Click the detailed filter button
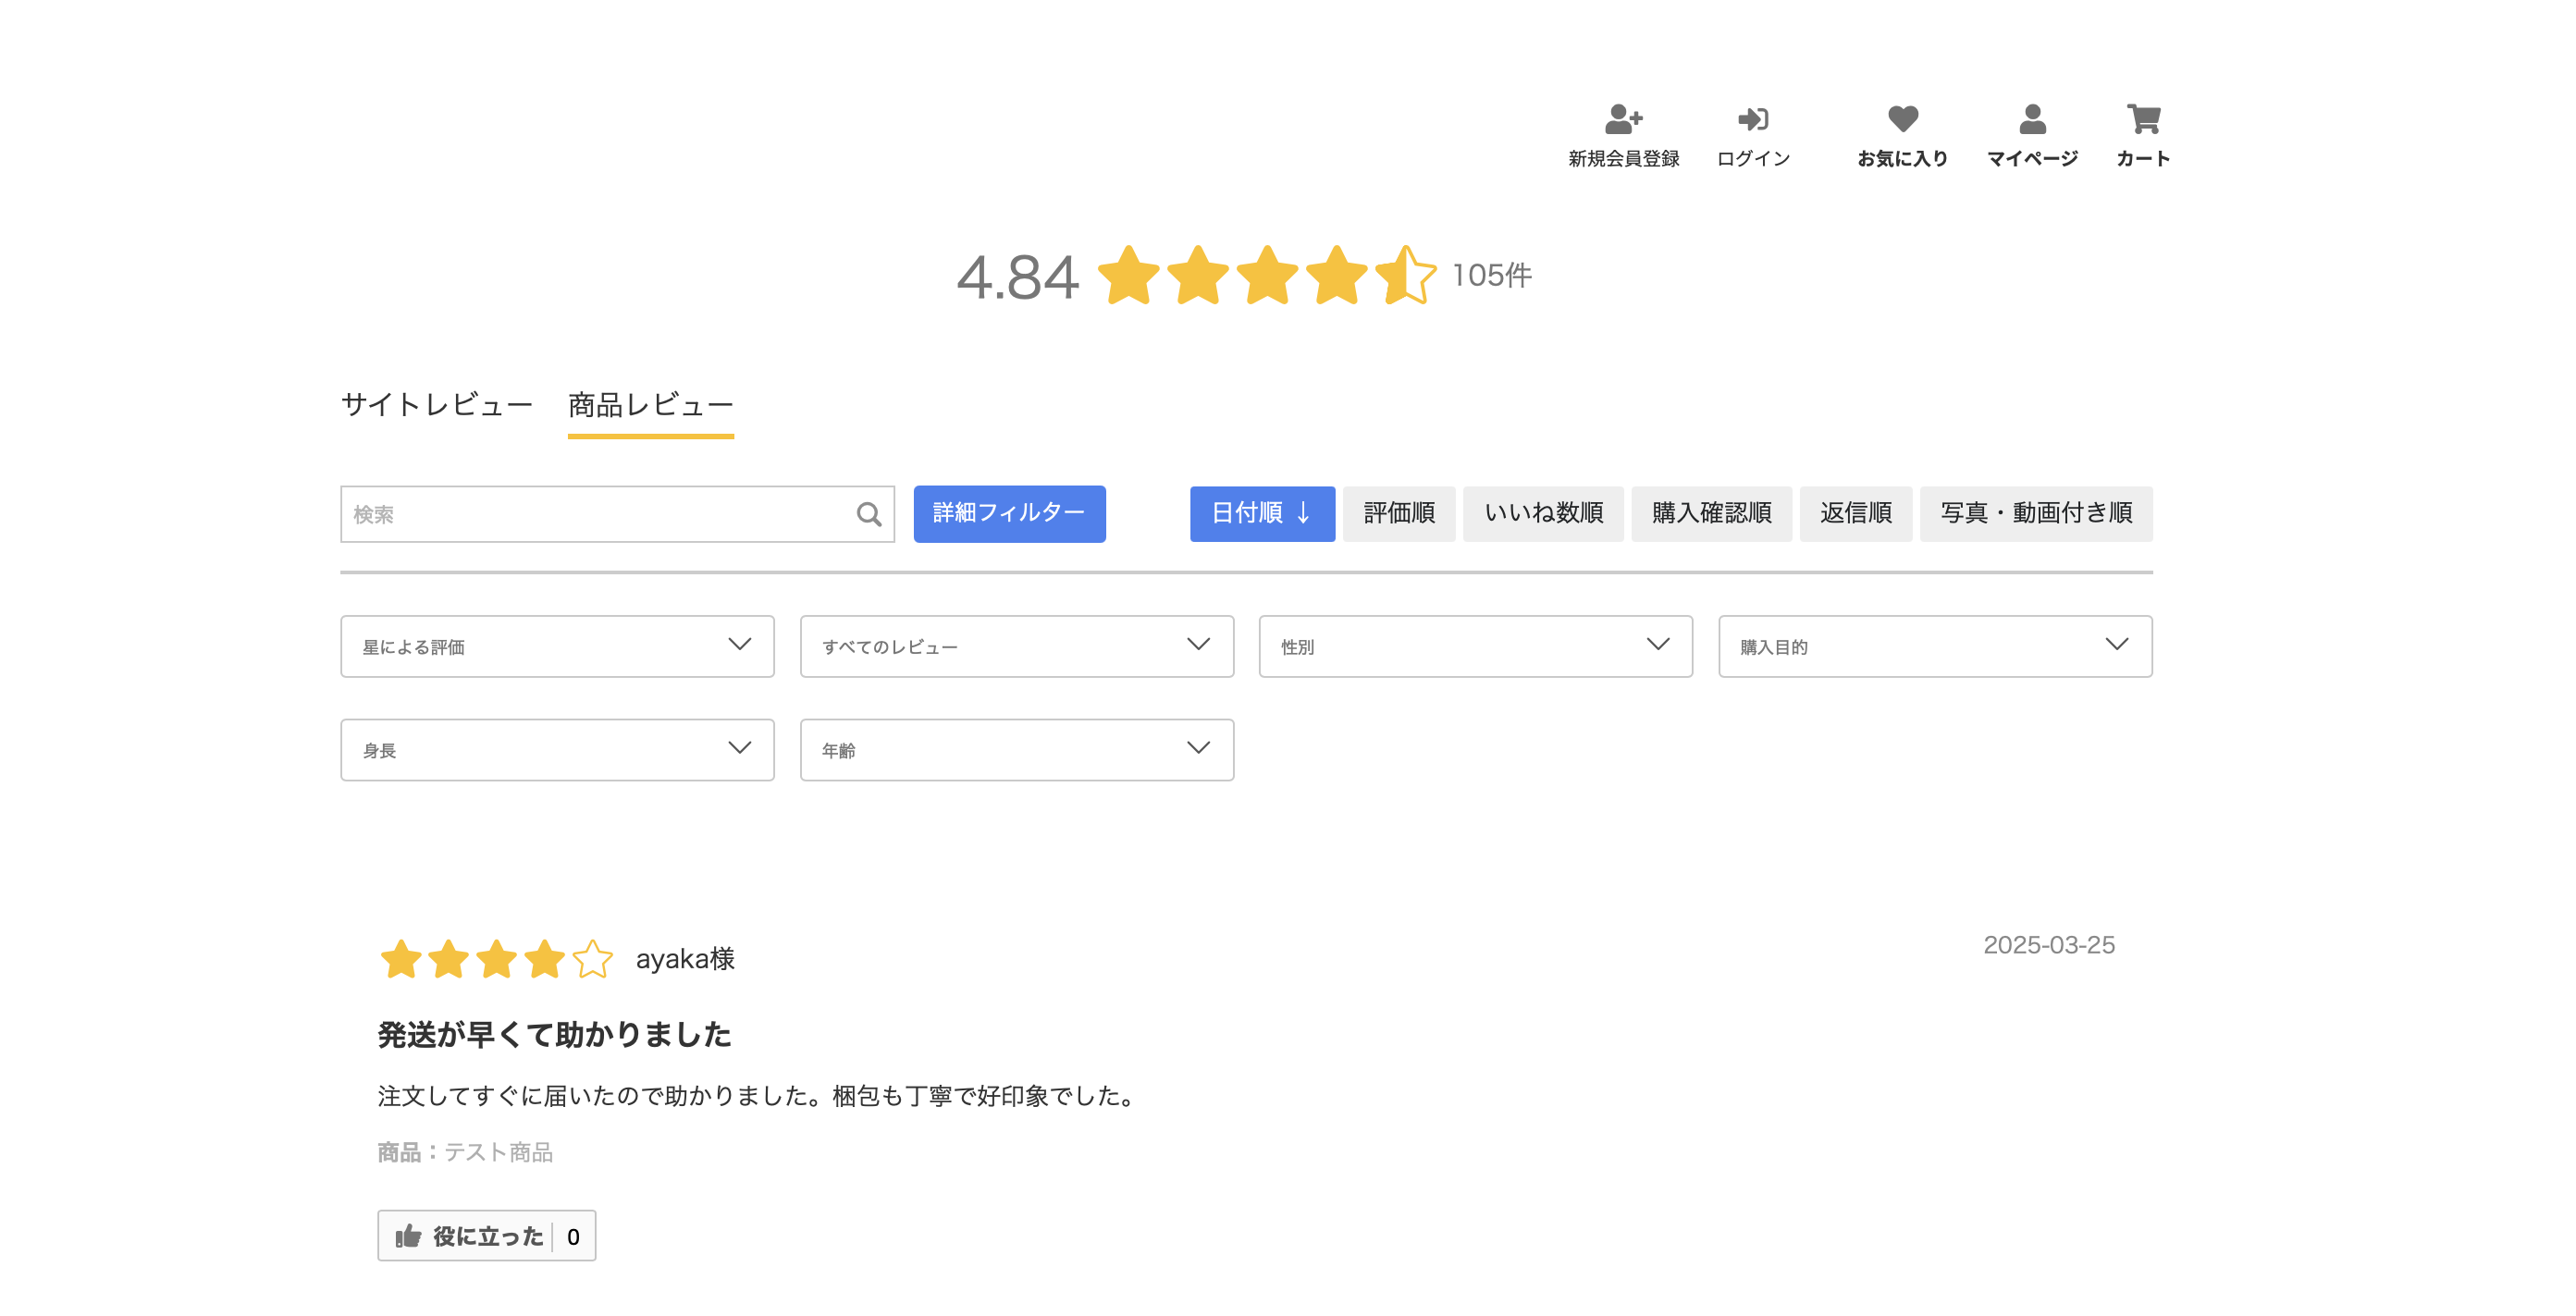Viewport: 2576px width, 1316px height. point(1008,513)
